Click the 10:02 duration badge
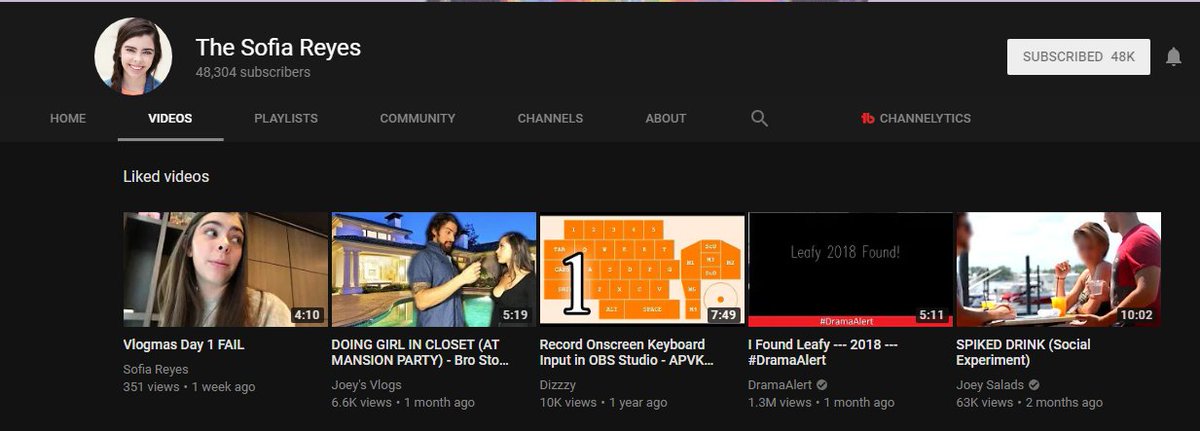Viewport: 1200px width, 431px height. click(1136, 314)
